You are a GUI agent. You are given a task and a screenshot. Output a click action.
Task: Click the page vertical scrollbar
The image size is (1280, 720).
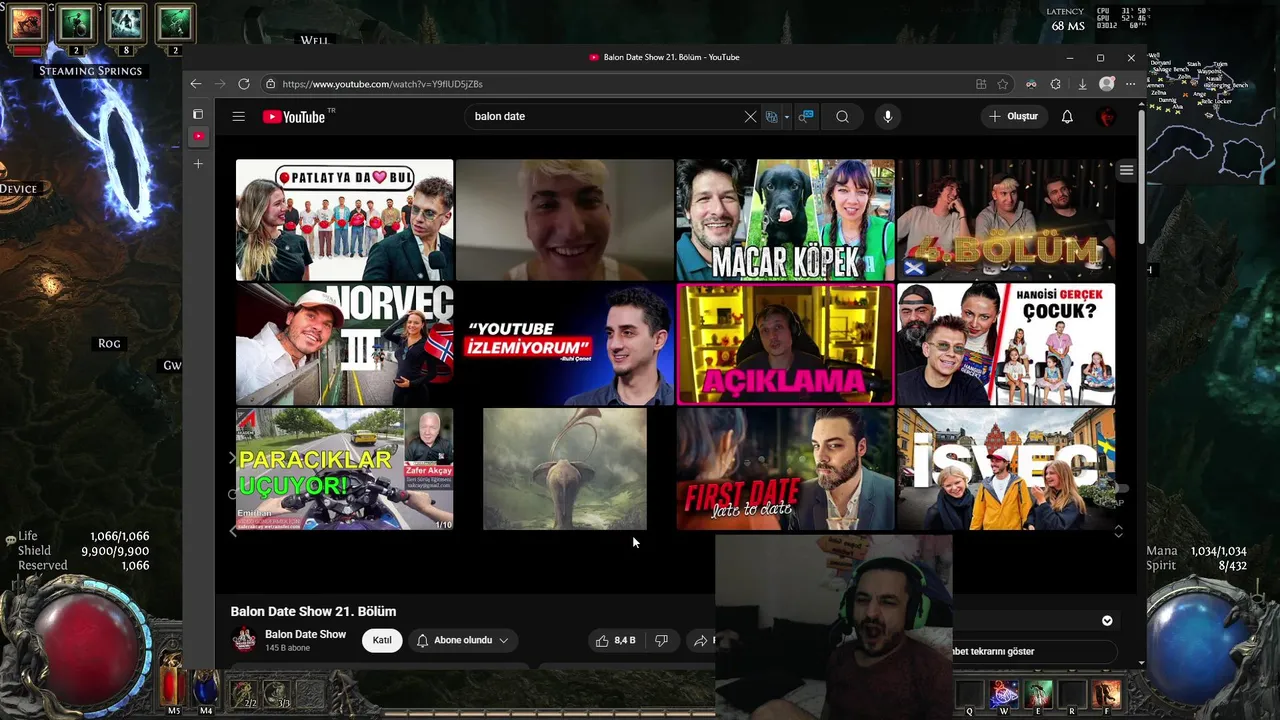pos(1142,175)
